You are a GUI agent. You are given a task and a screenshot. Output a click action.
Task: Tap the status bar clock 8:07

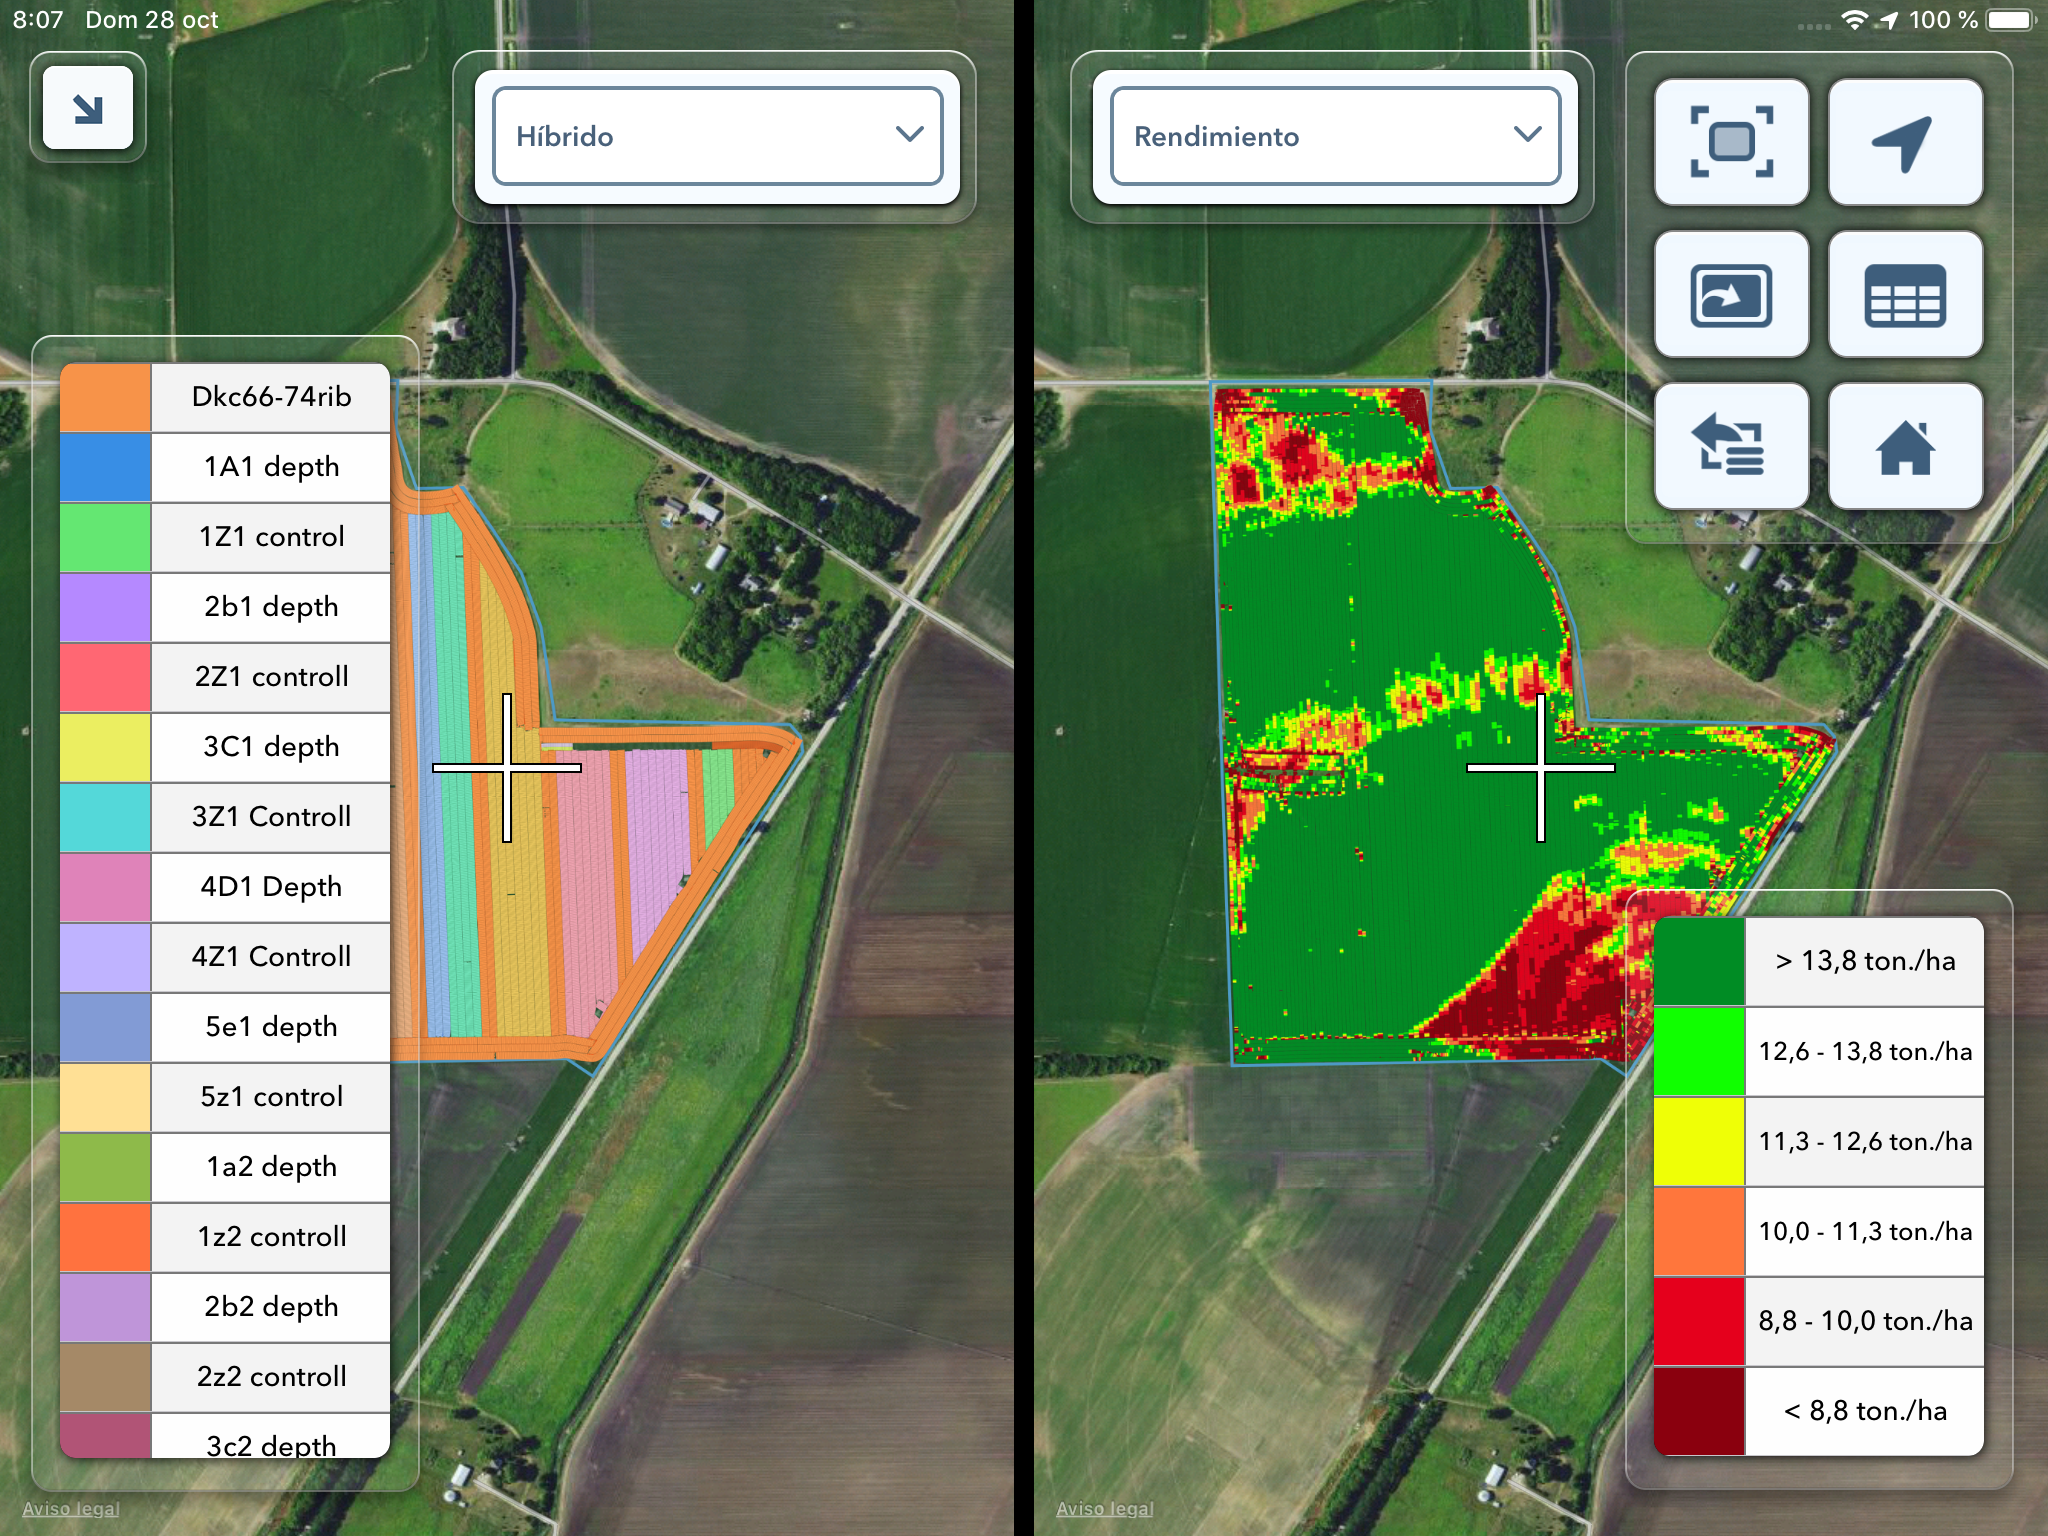[x=38, y=20]
